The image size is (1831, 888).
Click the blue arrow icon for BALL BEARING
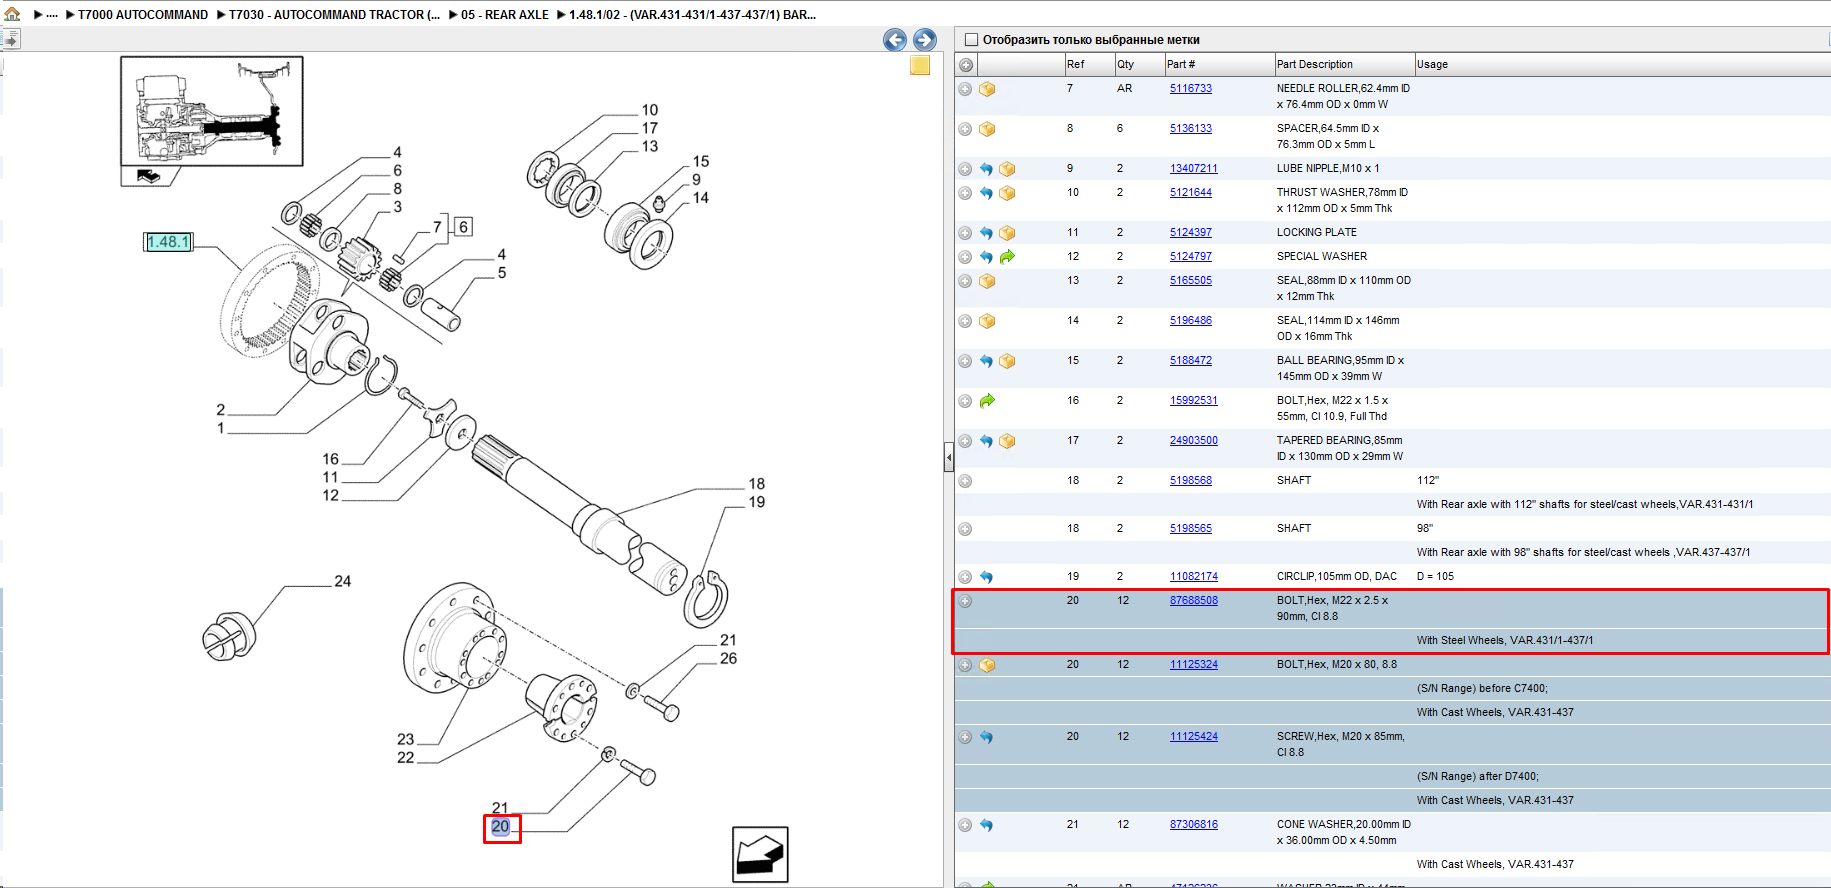987,361
